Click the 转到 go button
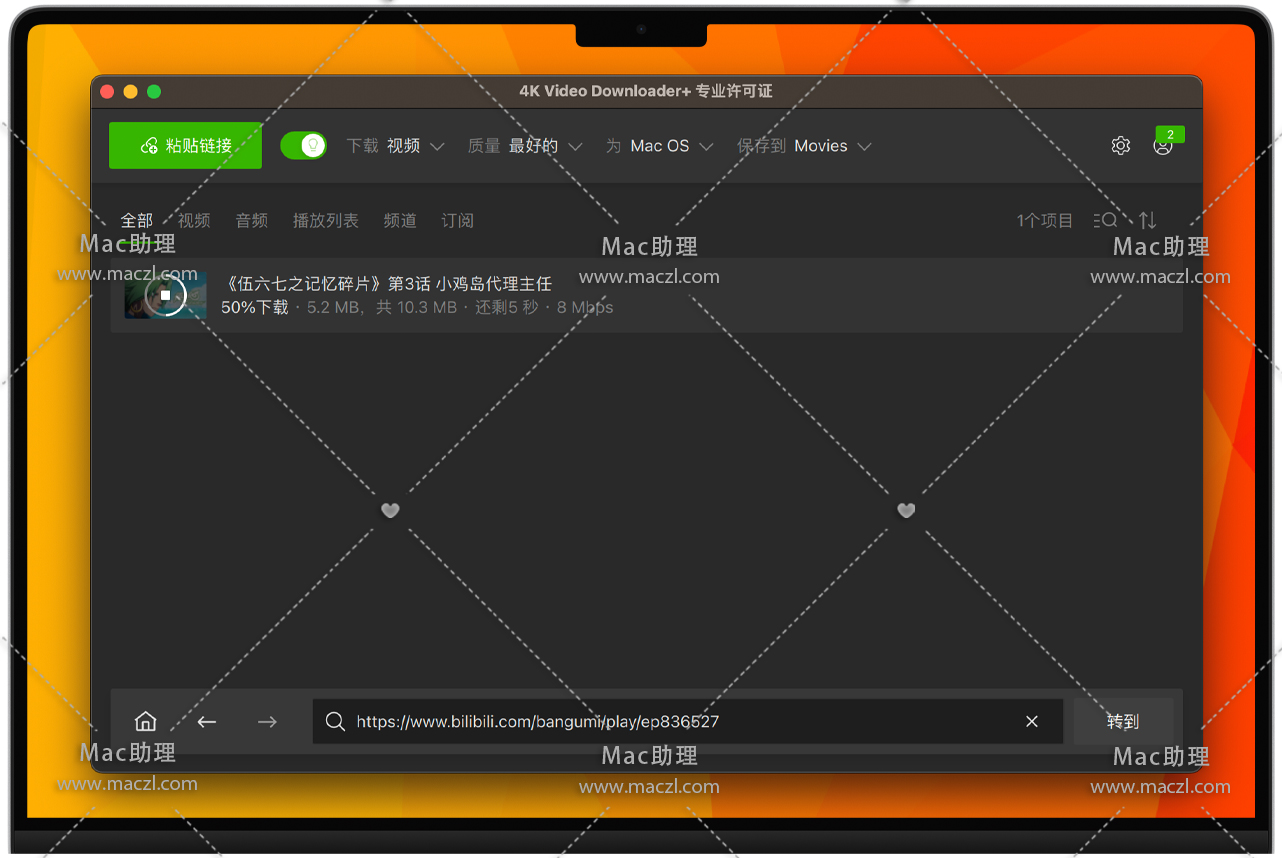The height and width of the screenshot is (858, 1282). 1123,721
